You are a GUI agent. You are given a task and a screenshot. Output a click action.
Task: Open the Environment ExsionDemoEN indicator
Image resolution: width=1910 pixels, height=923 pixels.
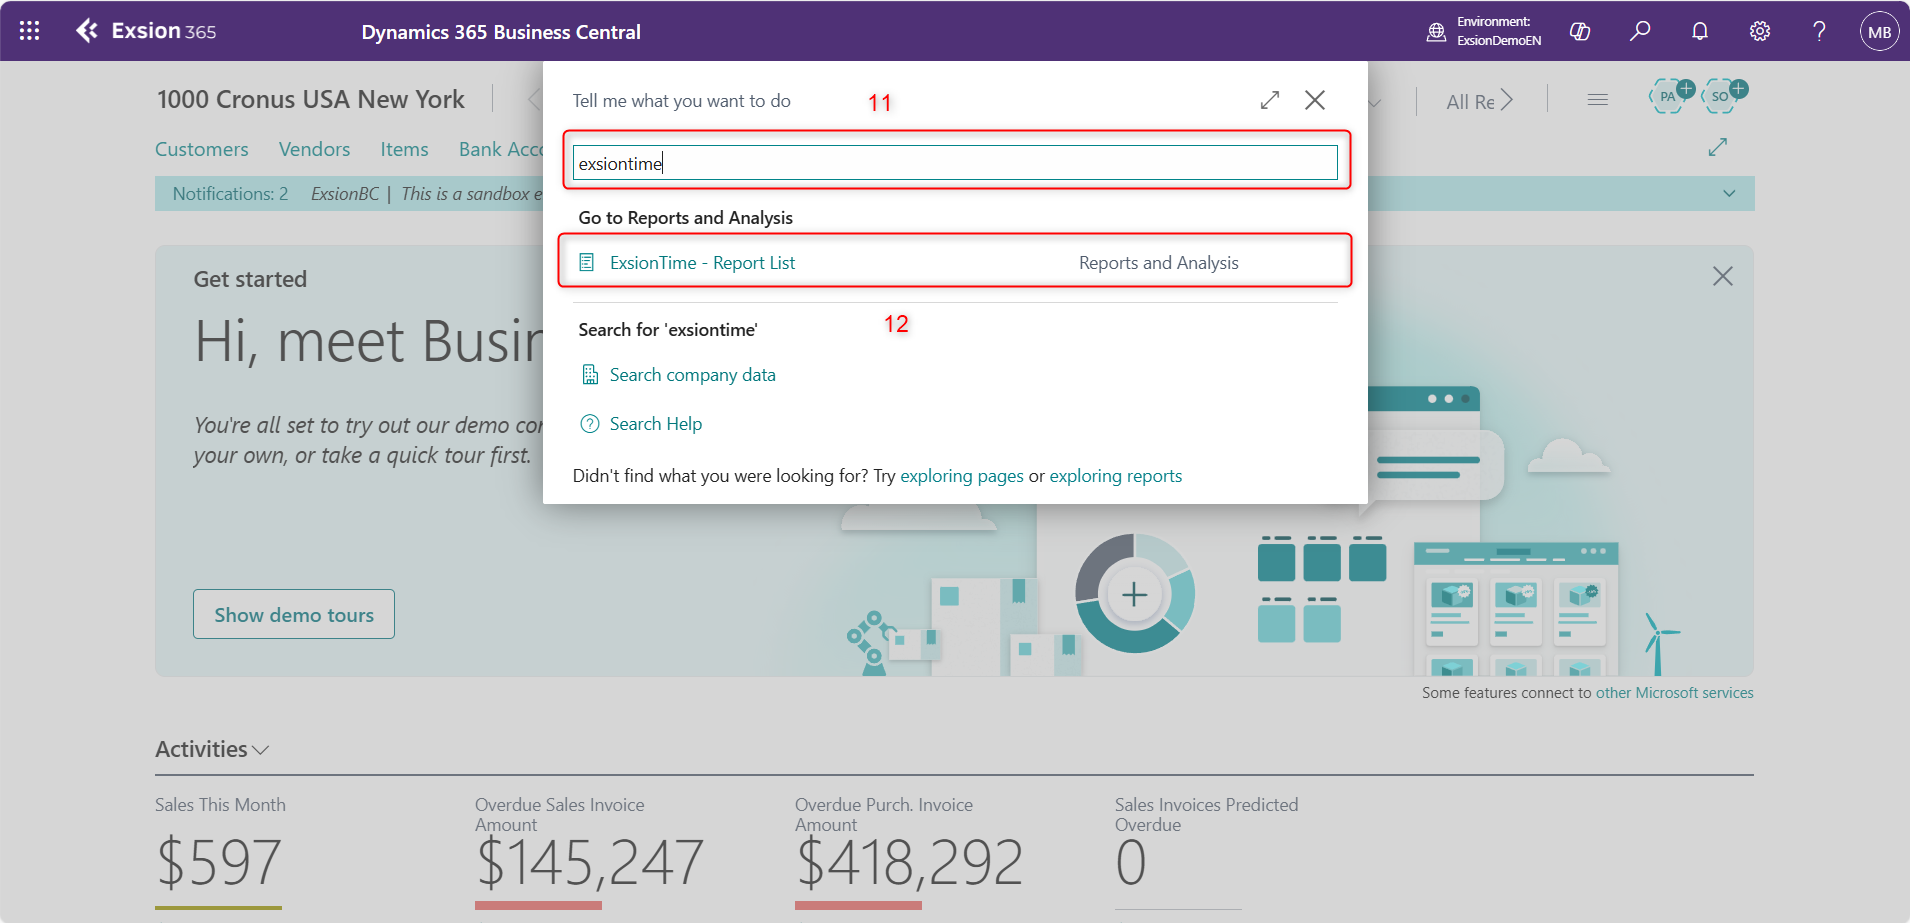pos(1483,31)
